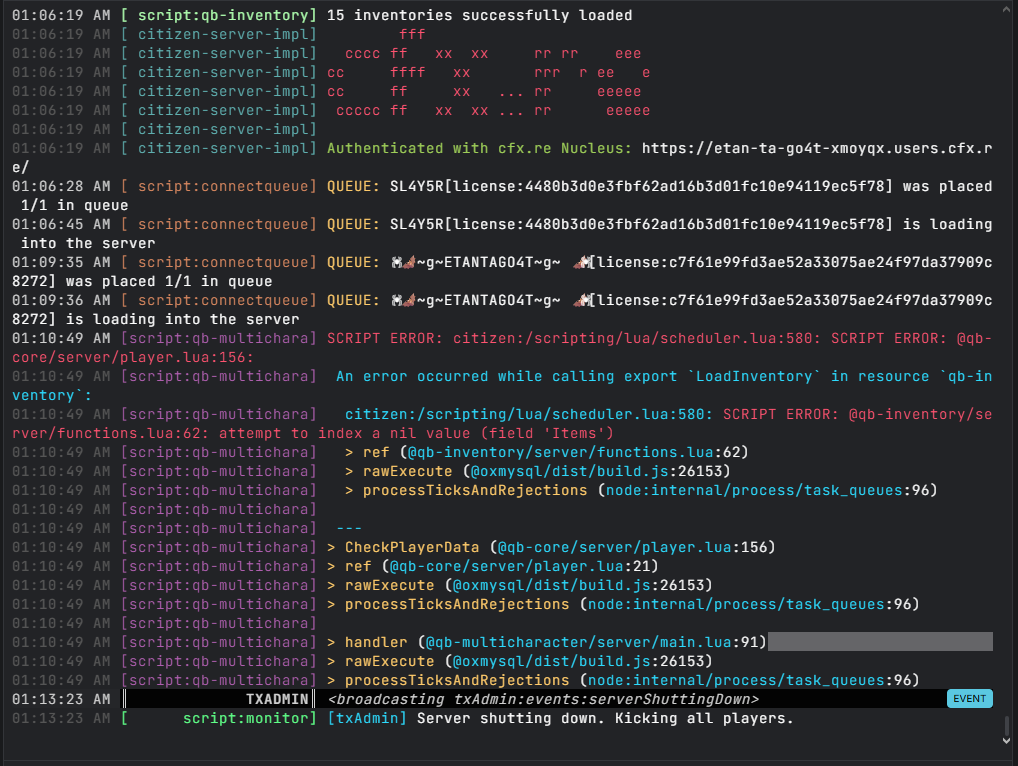Click the console scrollbar thumb
This screenshot has width=1018, height=766.
pos(1006,724)
